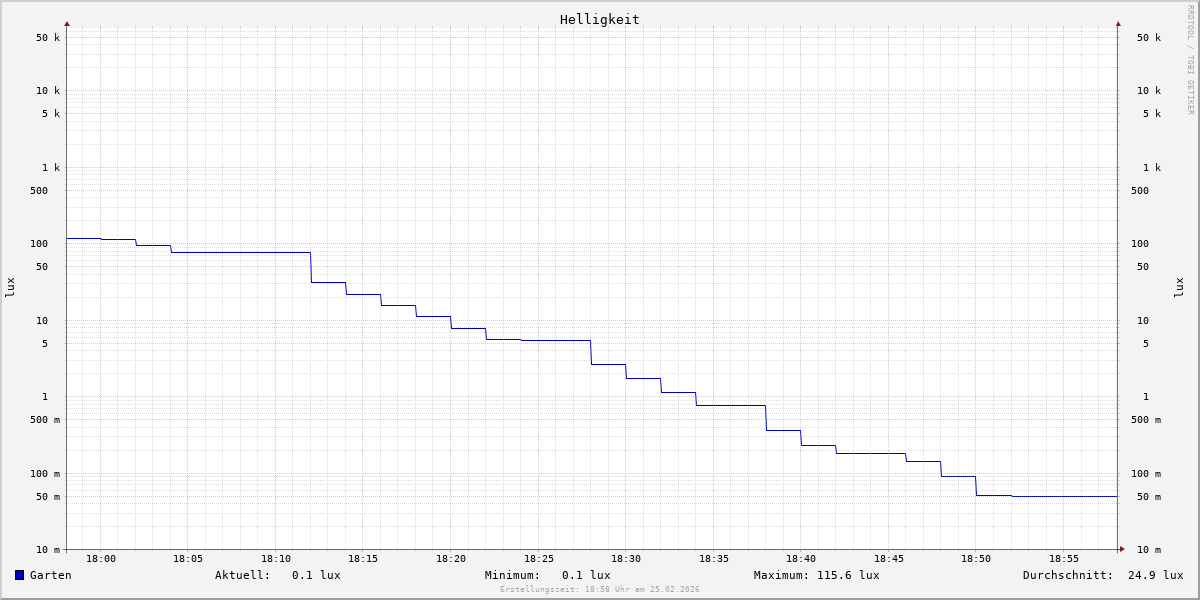1200x600 pixels.
Task: Select the Durchschnitt 24.9 lux value
Action: click(1156, 575)
